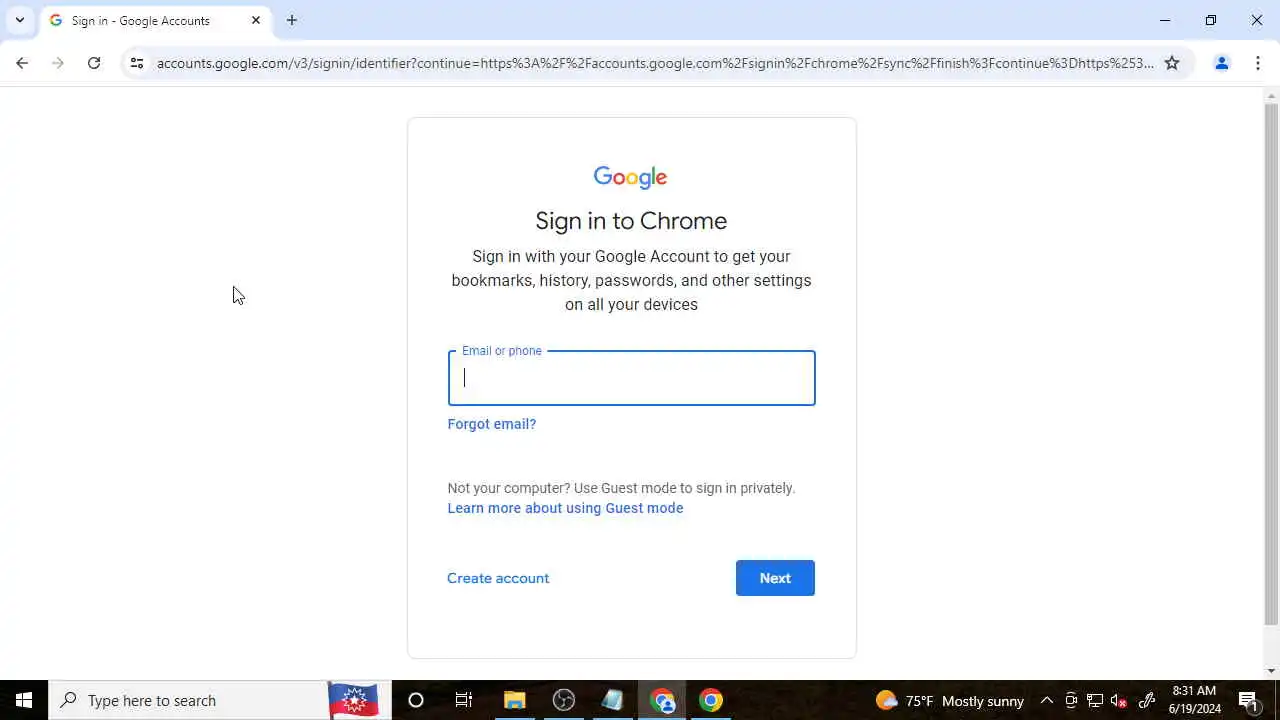1280x720 pixels.
Task: Expand the tab search dropdown arrow
Action: coord(19,20)
